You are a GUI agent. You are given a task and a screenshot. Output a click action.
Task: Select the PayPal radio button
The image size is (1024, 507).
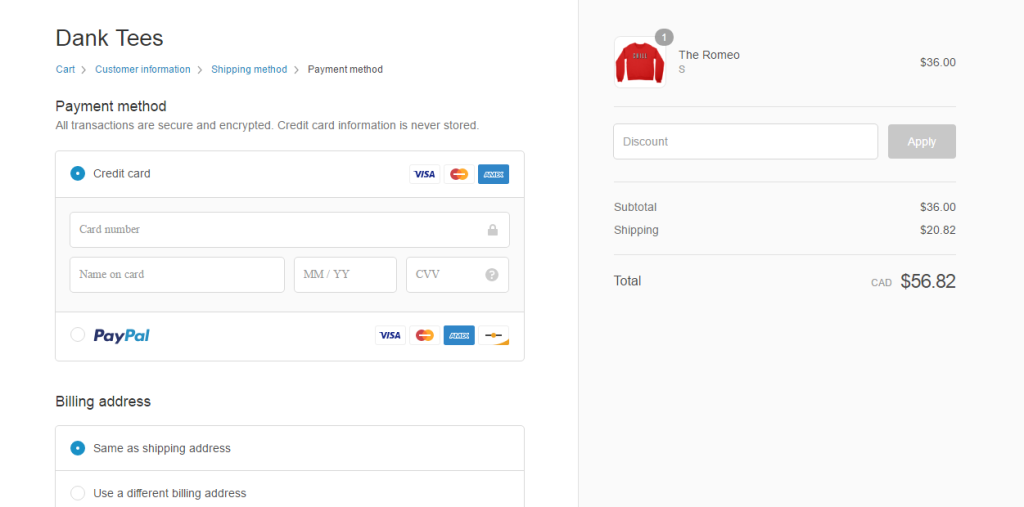tap(78, 335)
